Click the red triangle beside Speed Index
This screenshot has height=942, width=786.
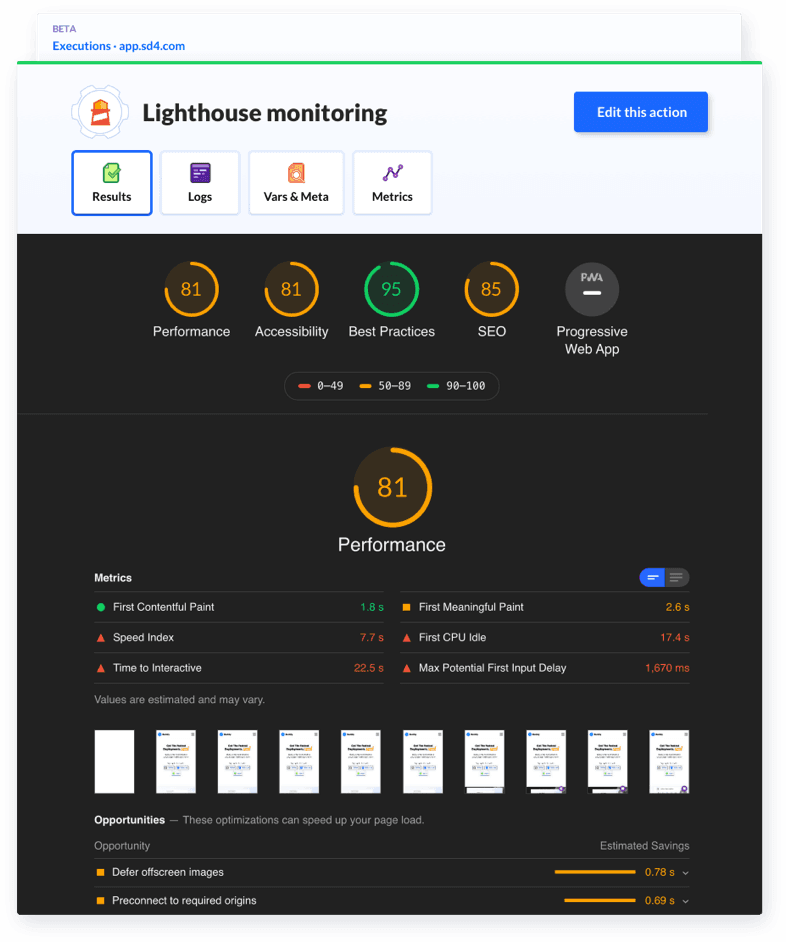[x=100, y=638]
